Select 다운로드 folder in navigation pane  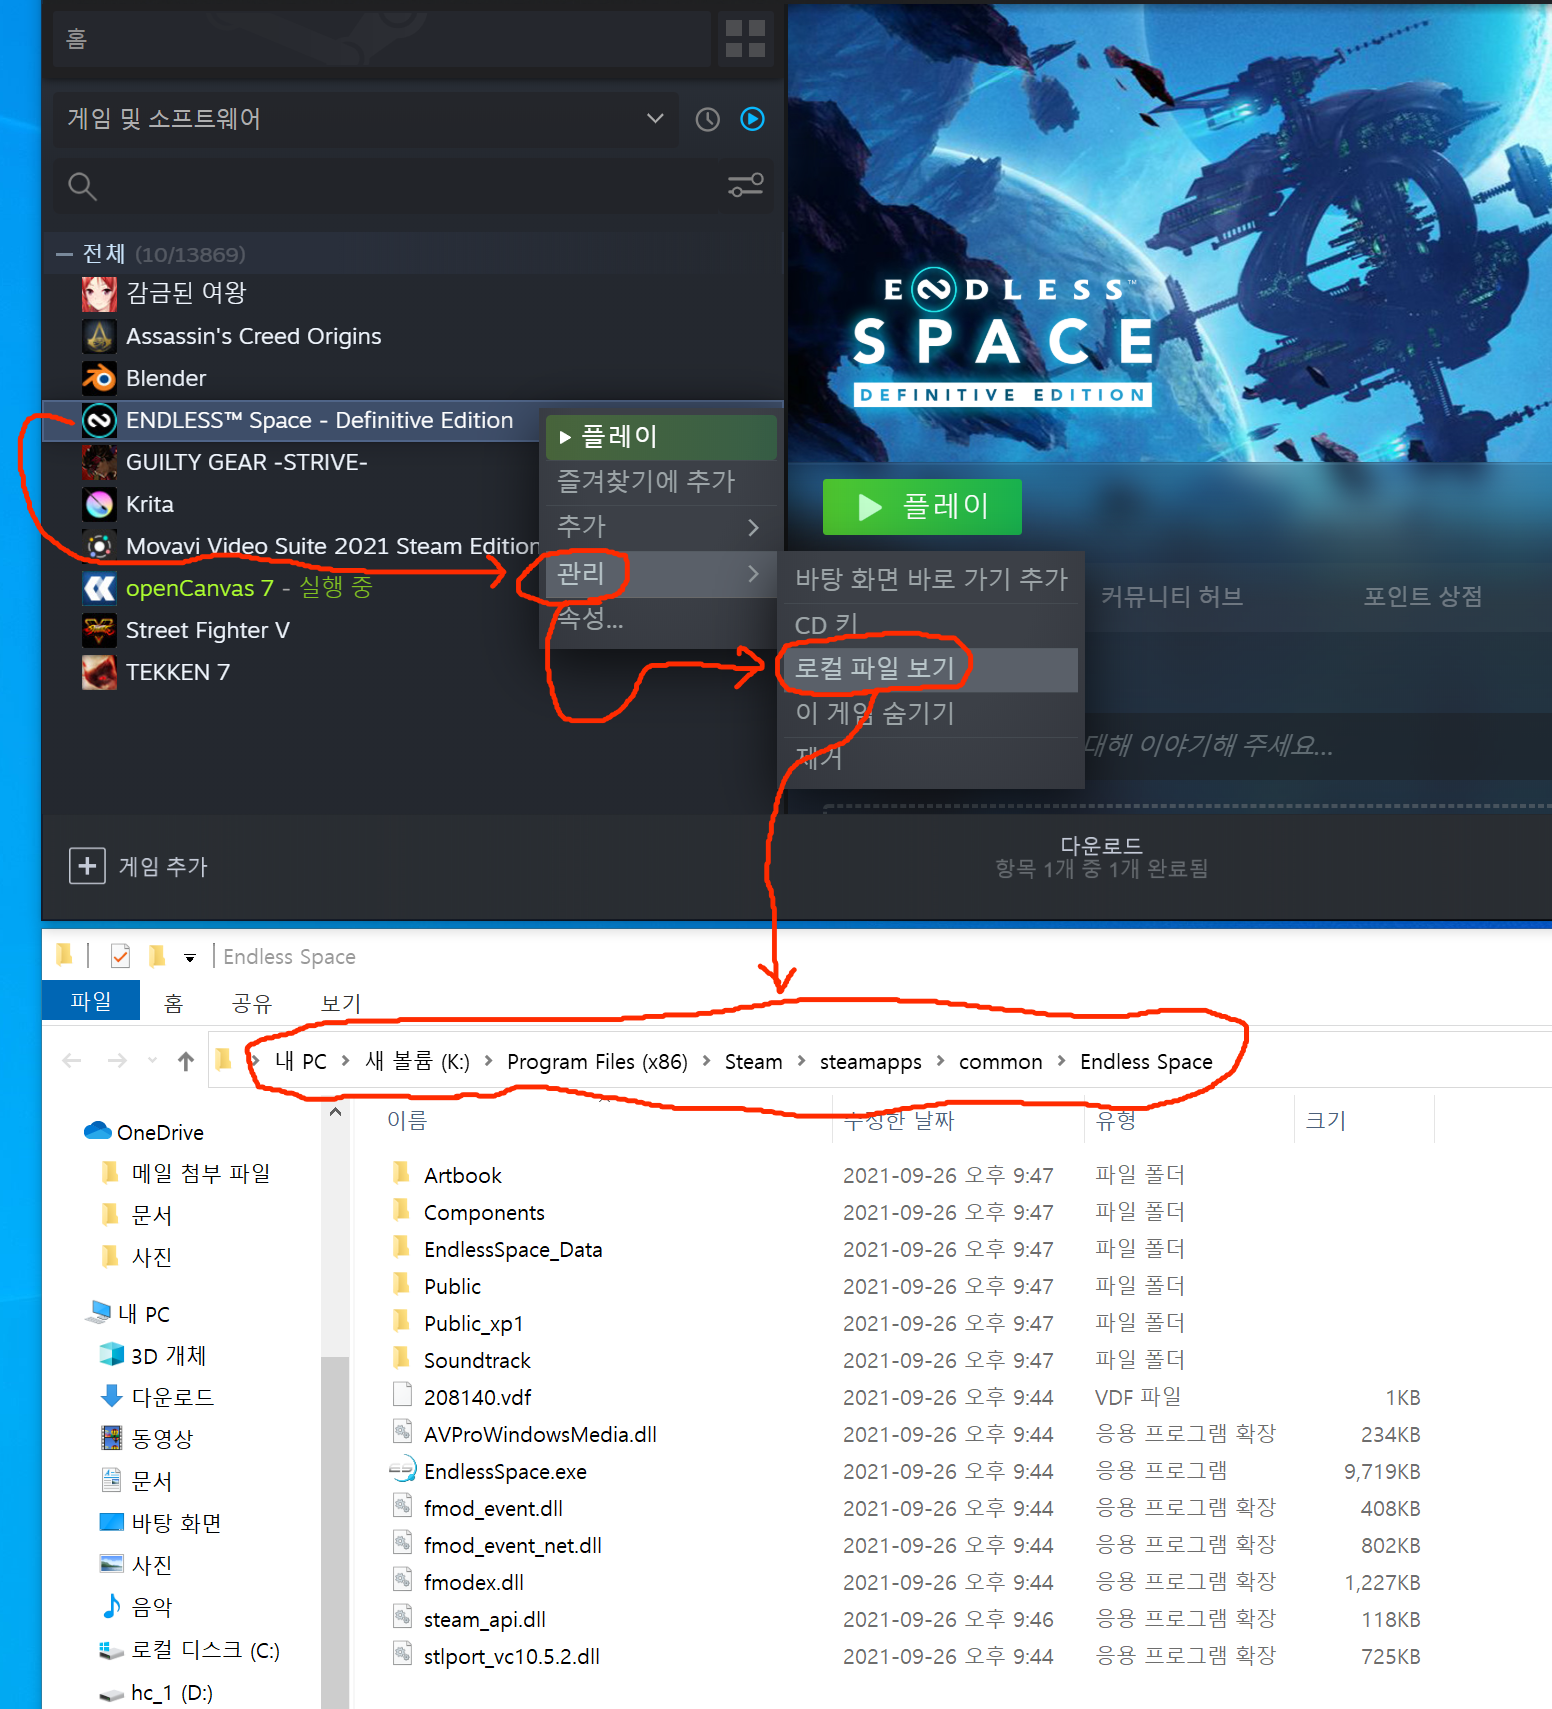coord(172,1397)
